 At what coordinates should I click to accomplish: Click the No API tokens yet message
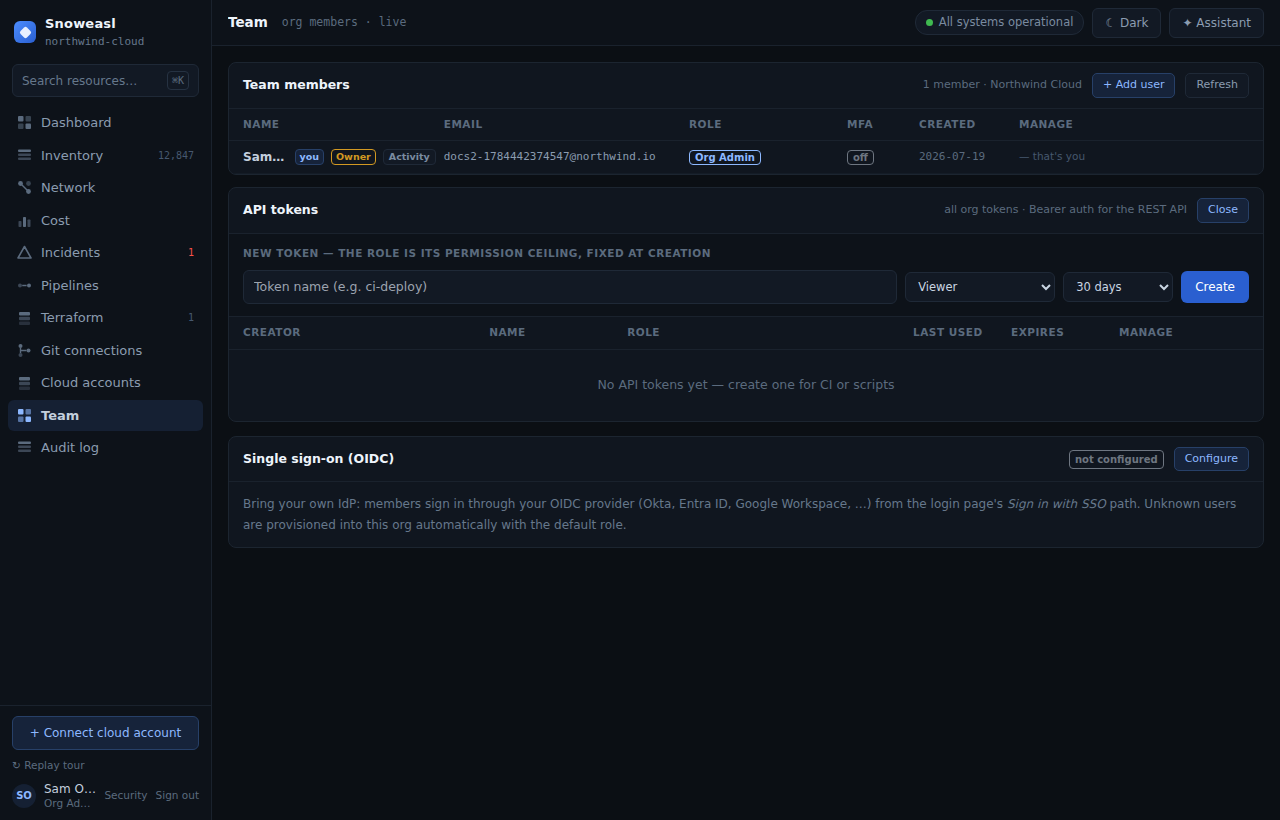pos(746,385)
